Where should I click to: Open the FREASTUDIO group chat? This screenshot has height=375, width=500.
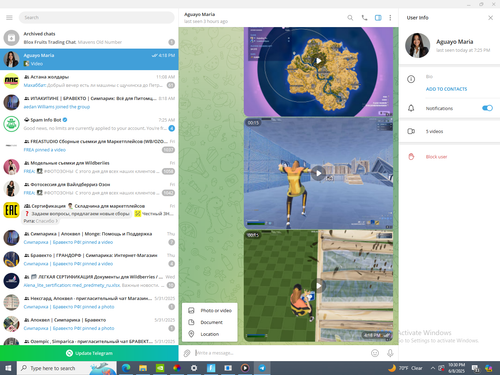point(89,146)
